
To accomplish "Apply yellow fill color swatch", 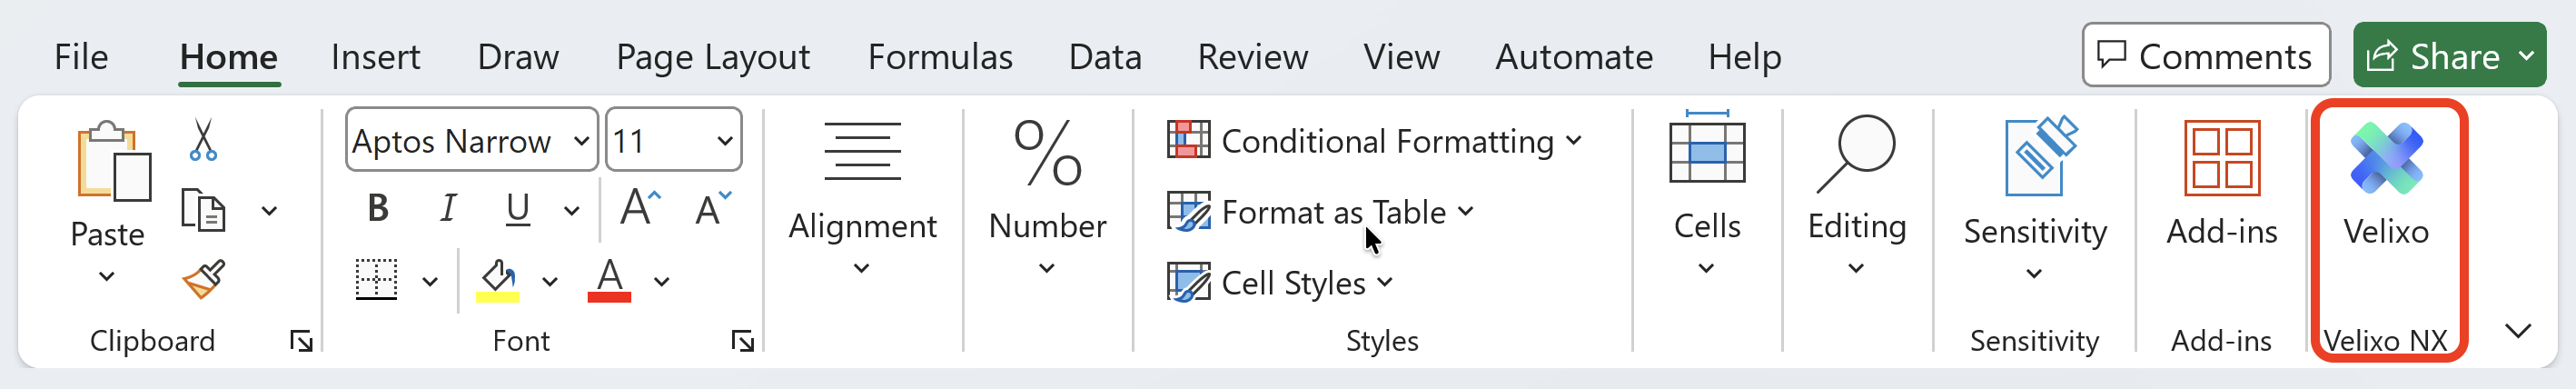I will coord(498,281).
